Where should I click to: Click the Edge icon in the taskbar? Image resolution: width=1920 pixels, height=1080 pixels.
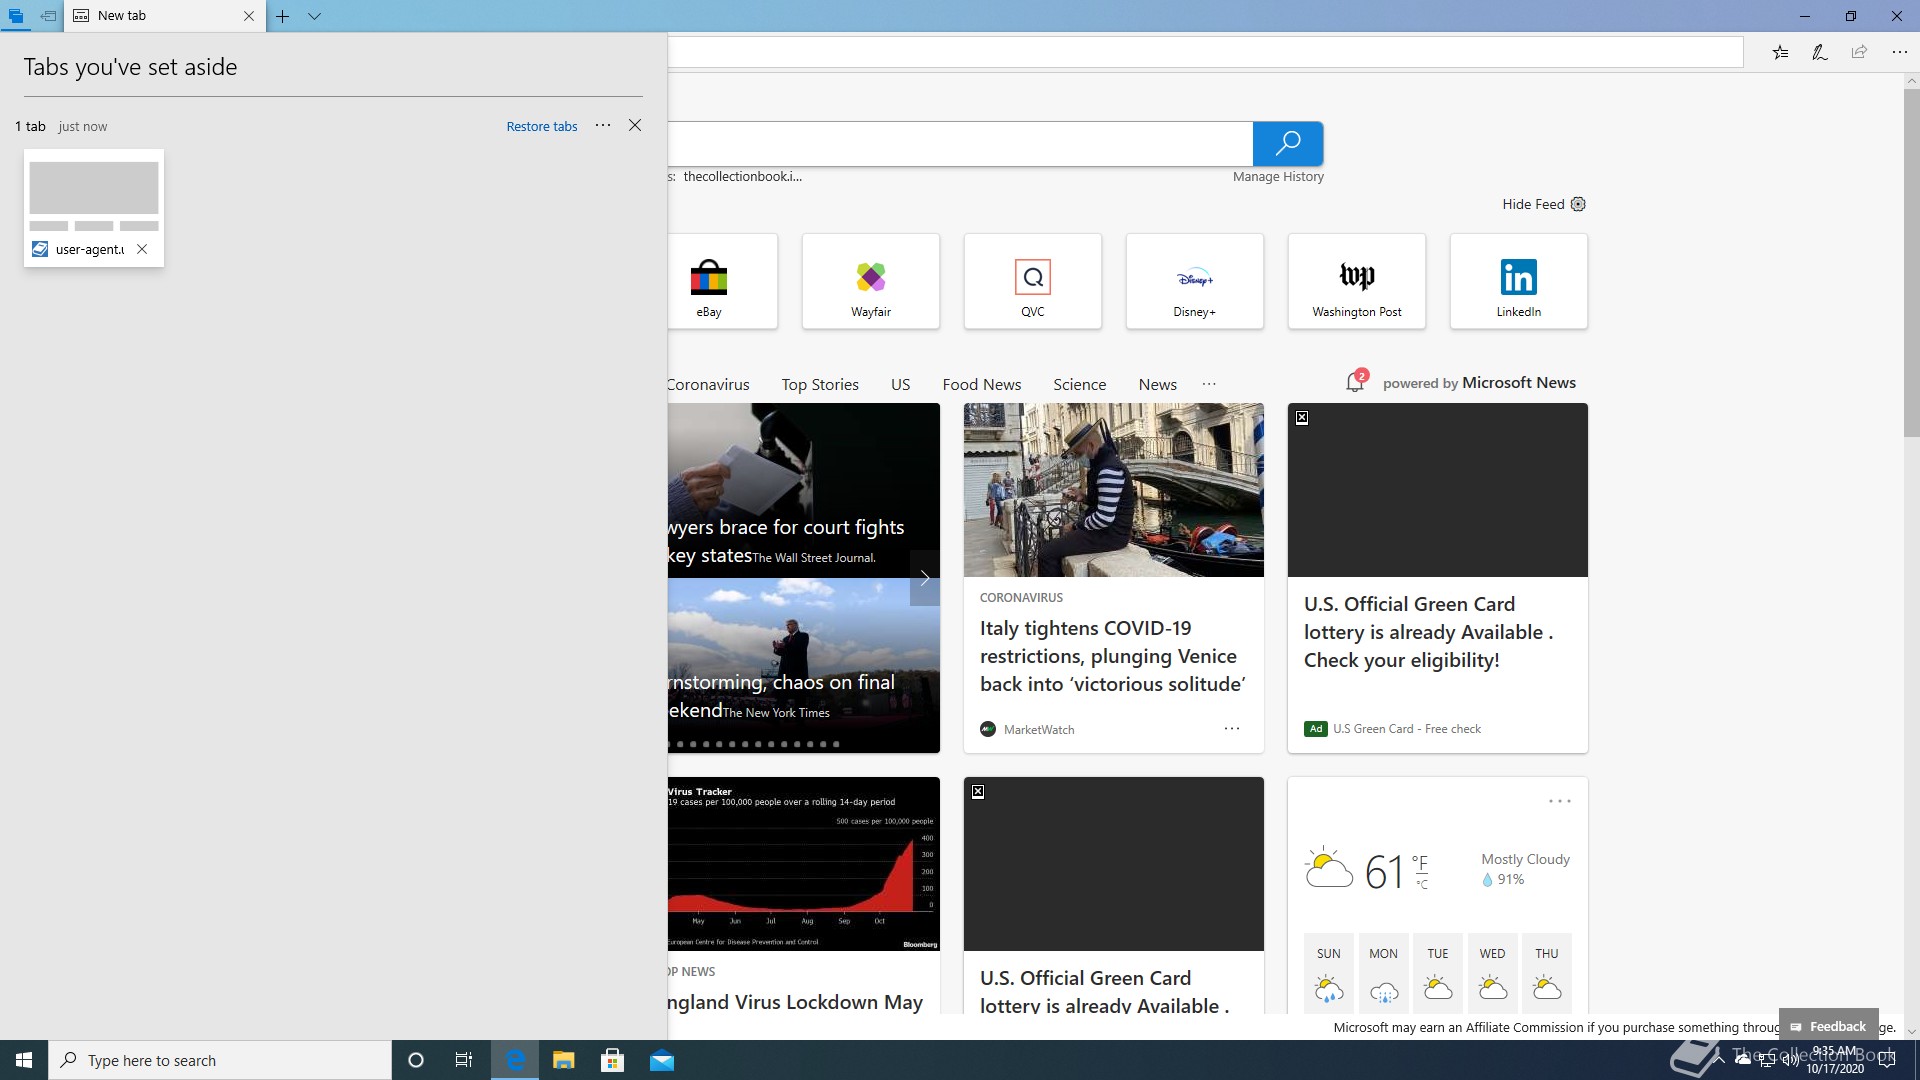515,1060
